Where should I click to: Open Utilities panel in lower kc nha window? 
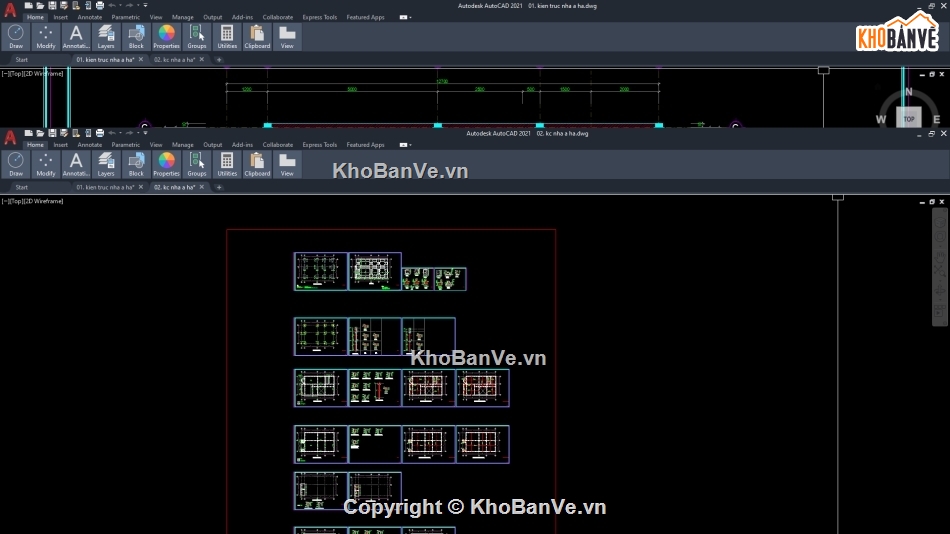click(227, 164)
